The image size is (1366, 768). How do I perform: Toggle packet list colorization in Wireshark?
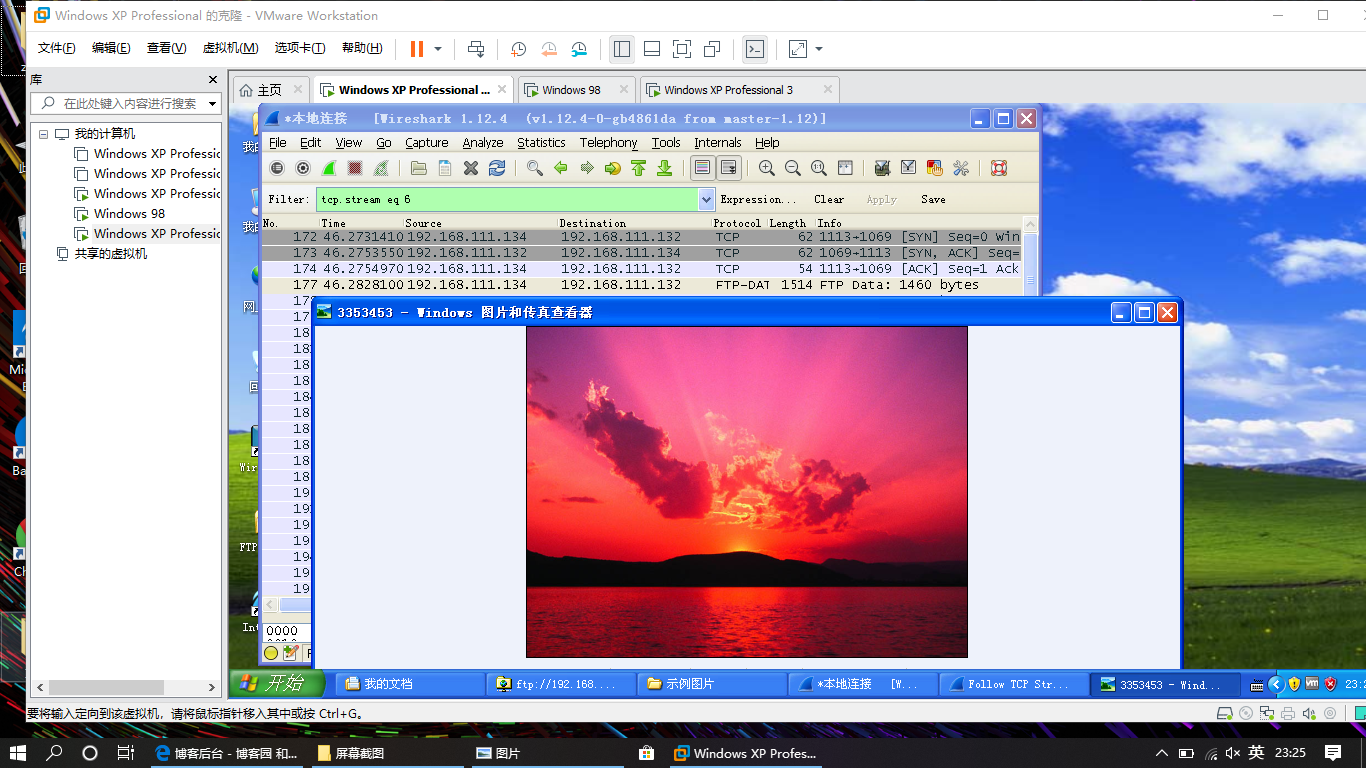coord(703,168)
